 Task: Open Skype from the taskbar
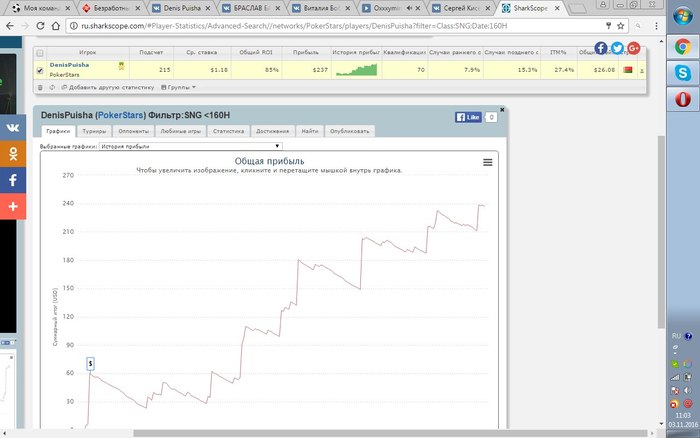[x=683, y=72]
